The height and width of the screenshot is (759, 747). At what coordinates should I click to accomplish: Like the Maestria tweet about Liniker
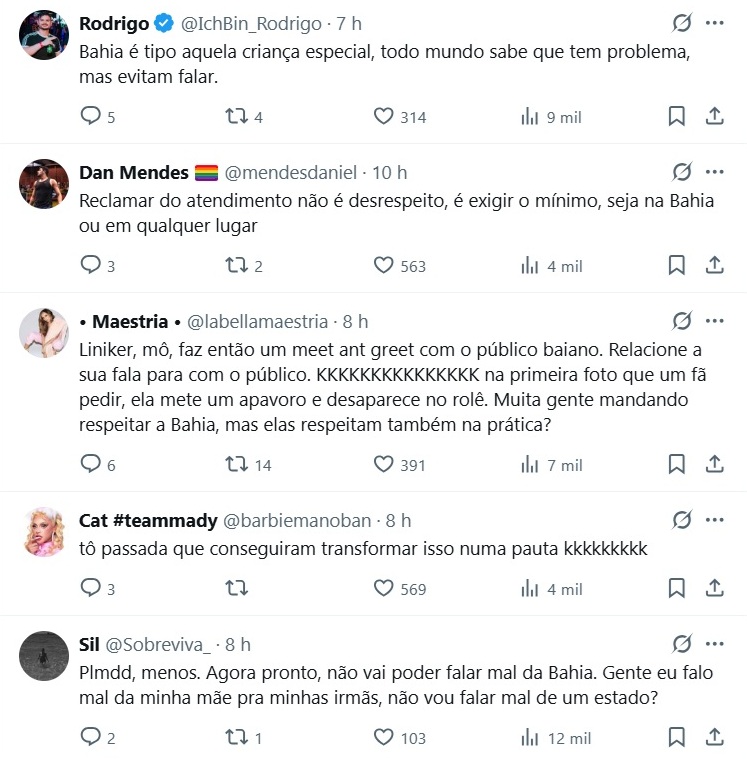click(384, 465)
